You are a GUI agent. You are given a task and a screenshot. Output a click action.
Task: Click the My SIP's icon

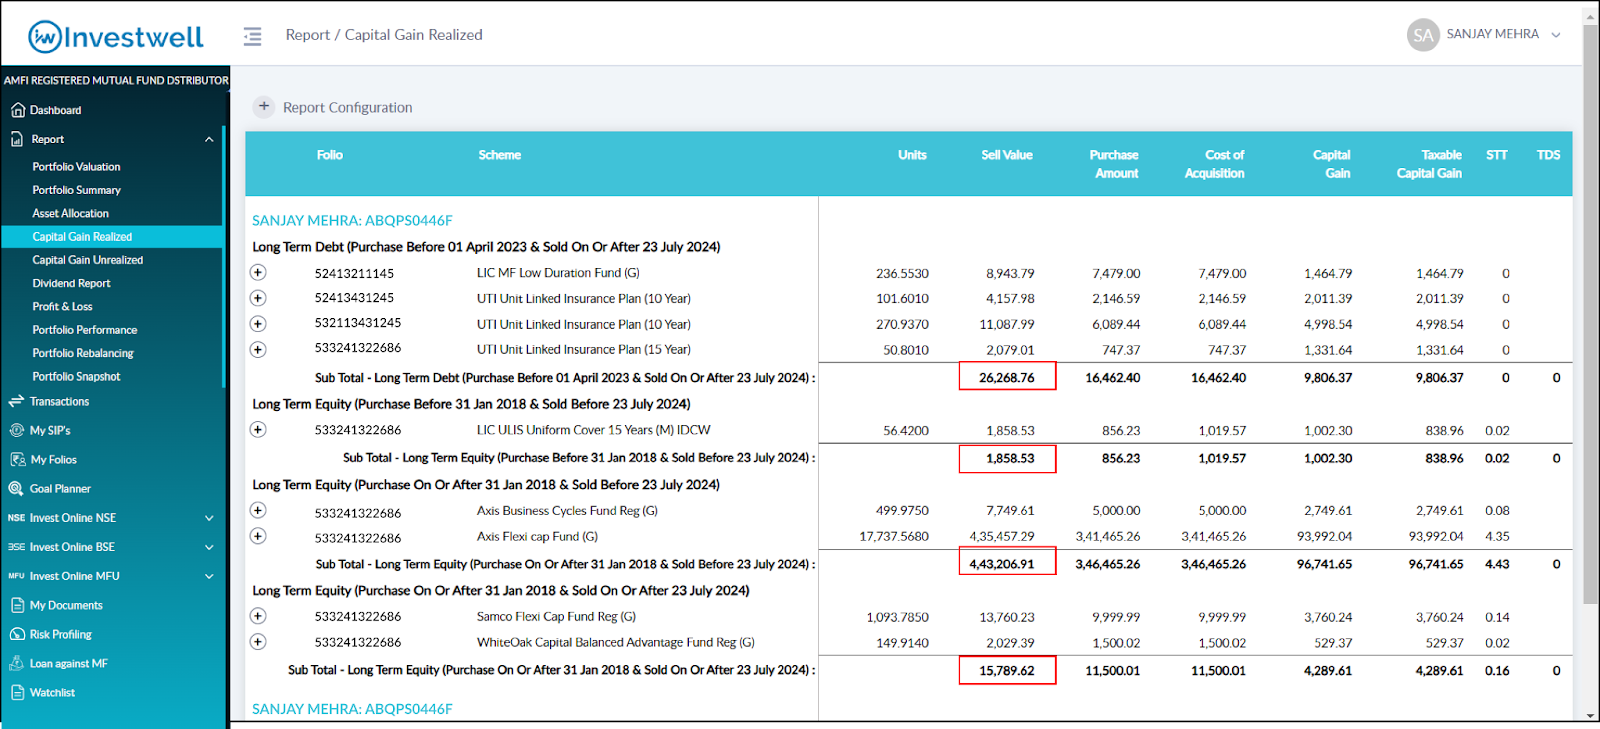[17, 430]
